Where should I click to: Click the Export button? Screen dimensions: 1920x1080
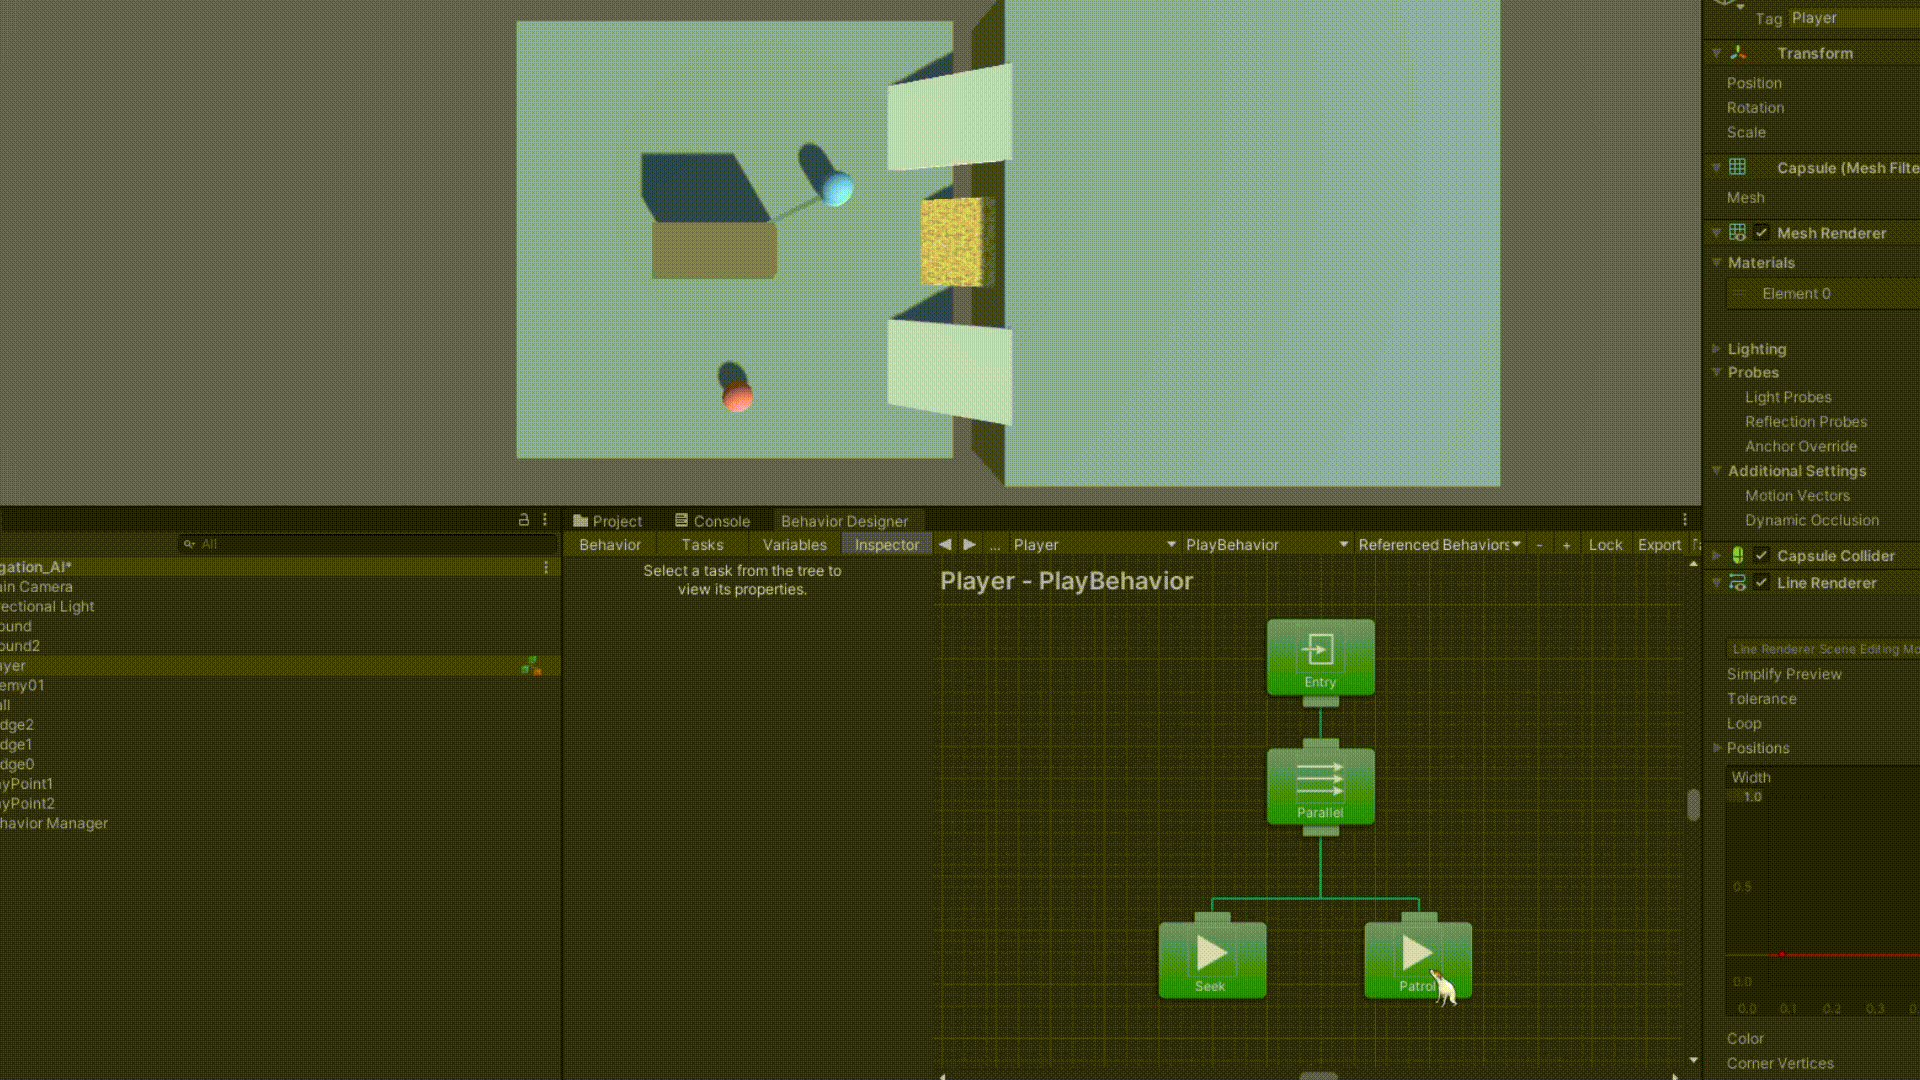pos(1659,545)
